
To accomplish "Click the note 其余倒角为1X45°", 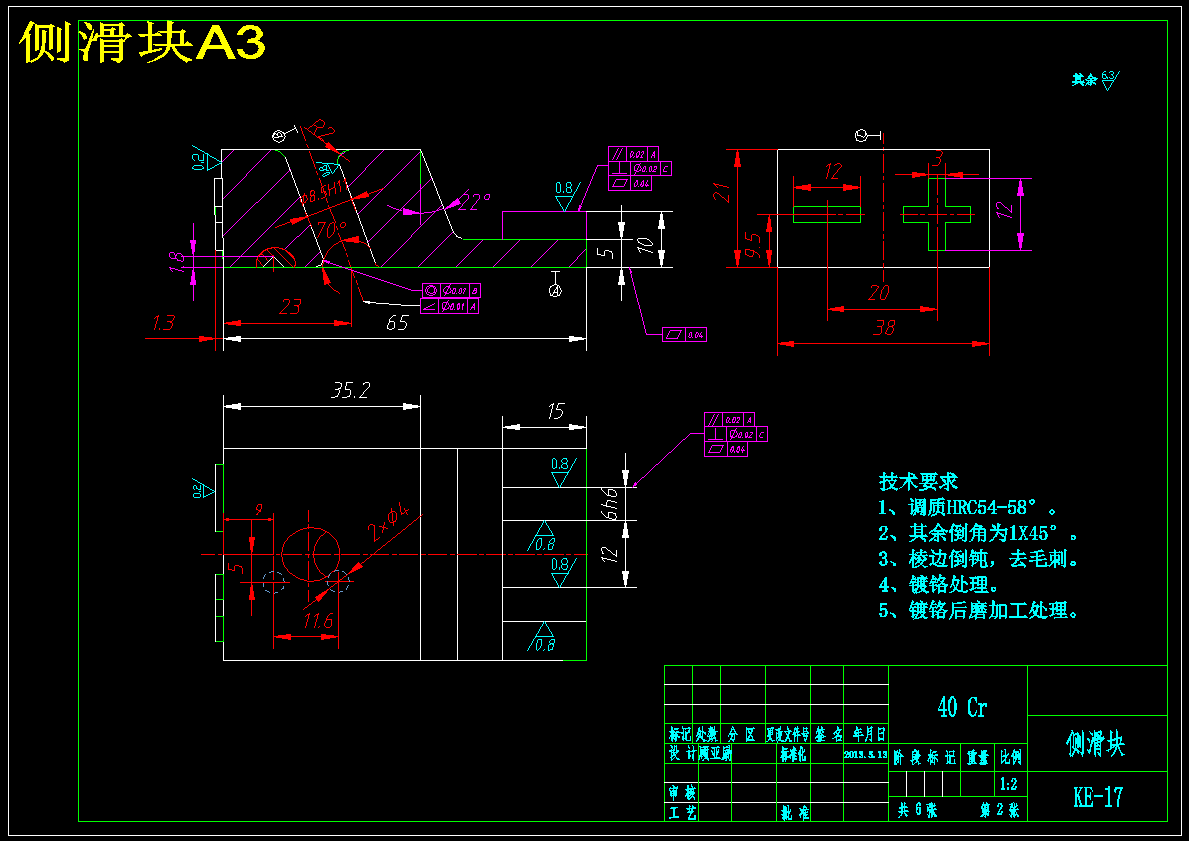I will click(978, 533).
